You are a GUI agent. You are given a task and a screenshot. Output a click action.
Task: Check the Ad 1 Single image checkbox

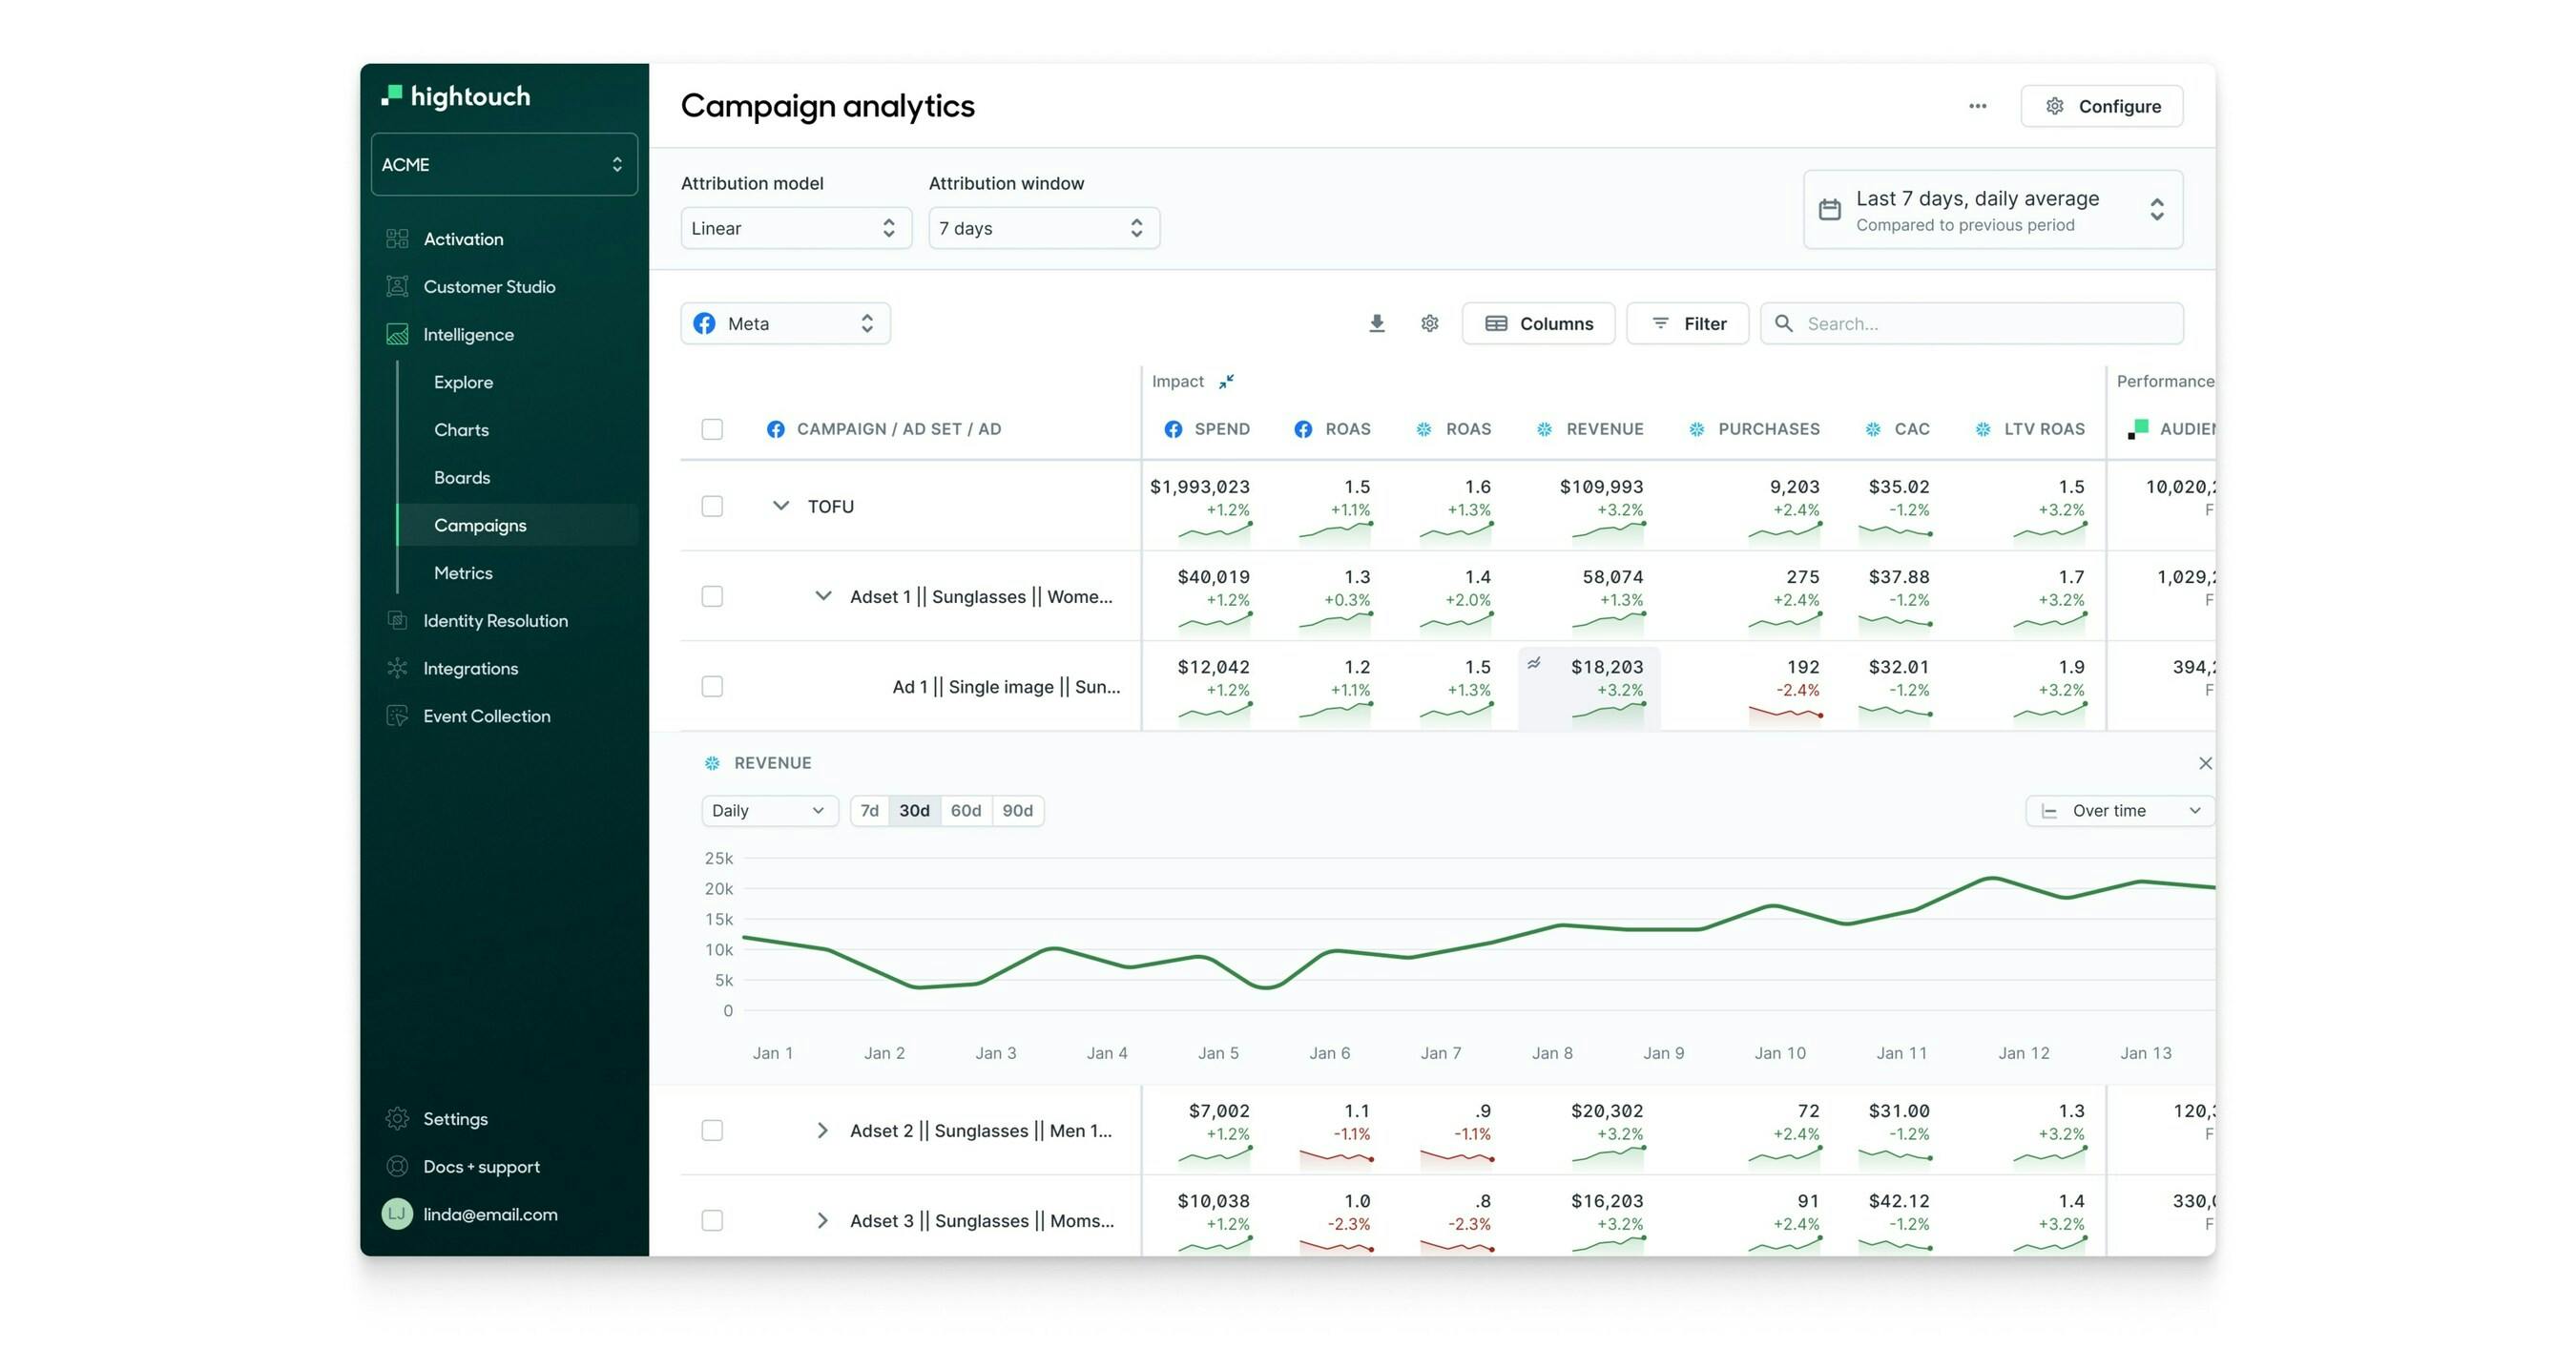(x=712, y=686)
